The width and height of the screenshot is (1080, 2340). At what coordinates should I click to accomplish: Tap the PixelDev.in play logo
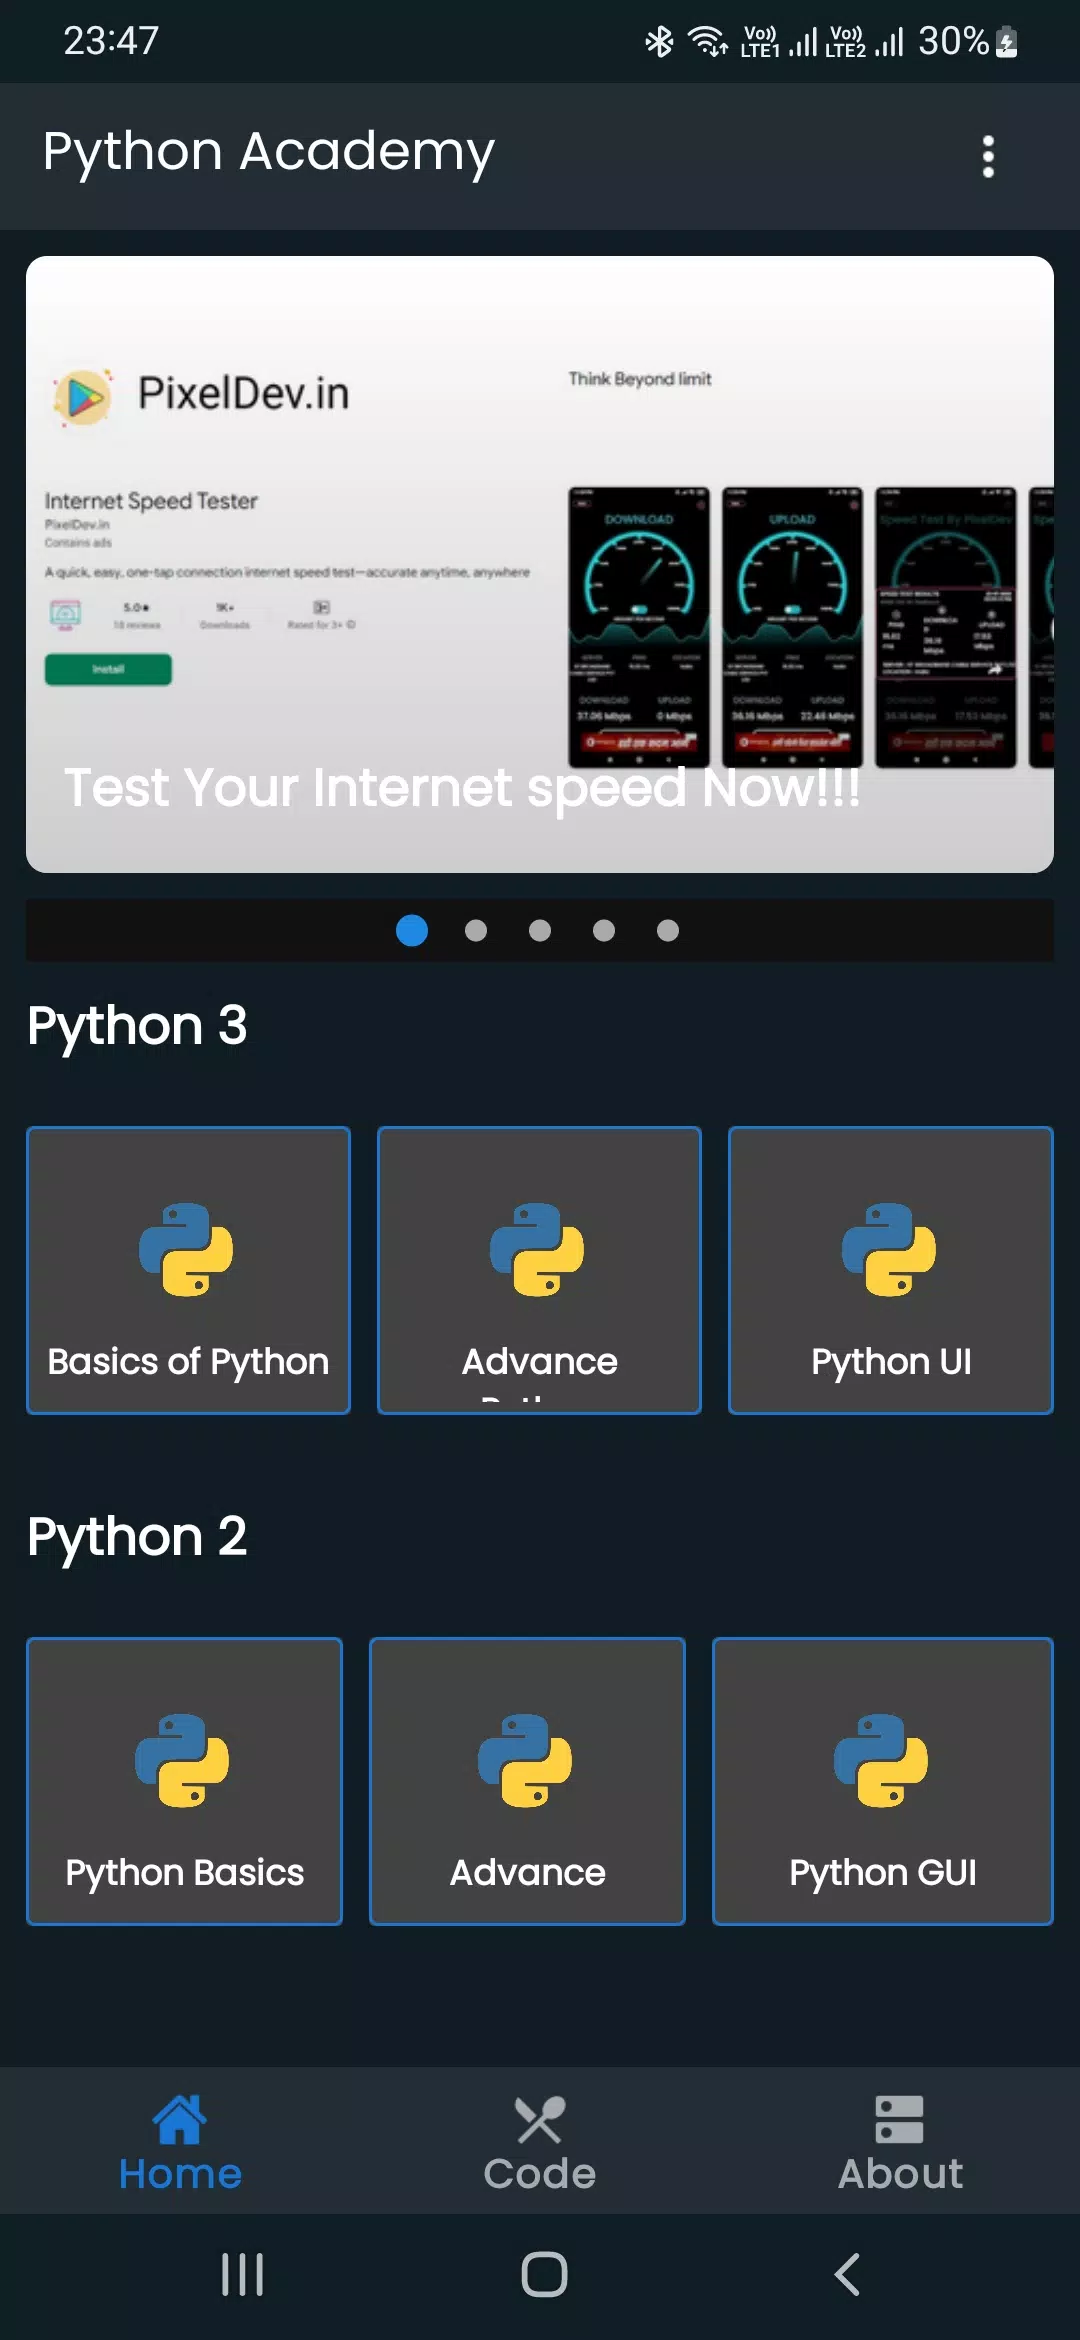(x=85, y=397)
